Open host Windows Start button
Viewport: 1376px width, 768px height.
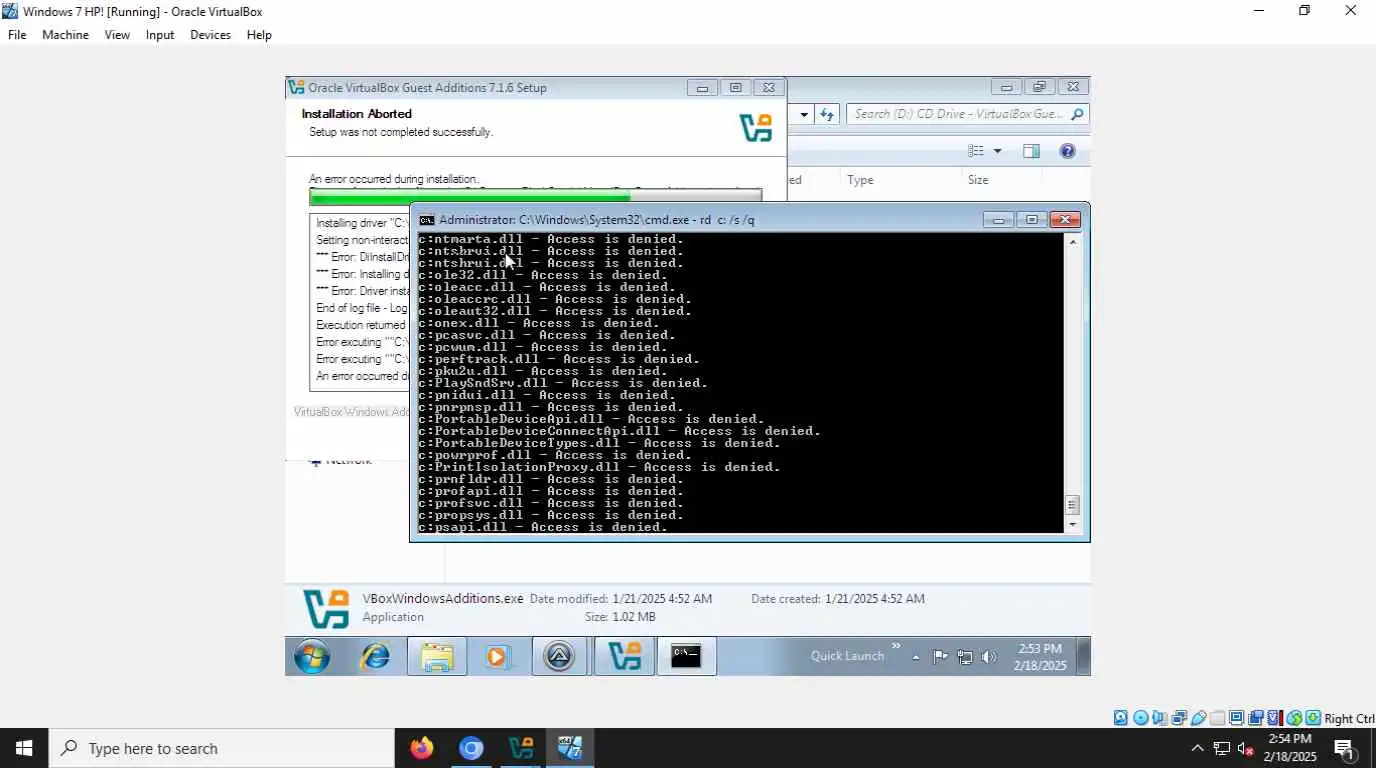24,748
